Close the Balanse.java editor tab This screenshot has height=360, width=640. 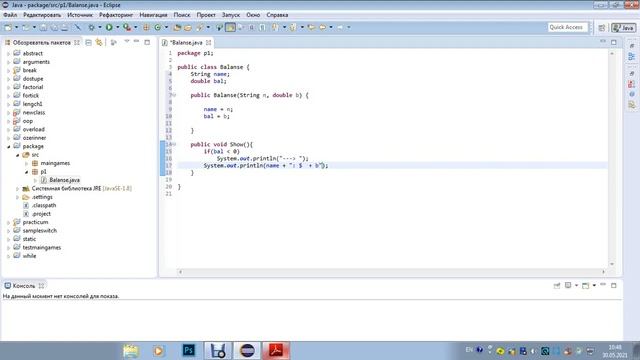209,42
